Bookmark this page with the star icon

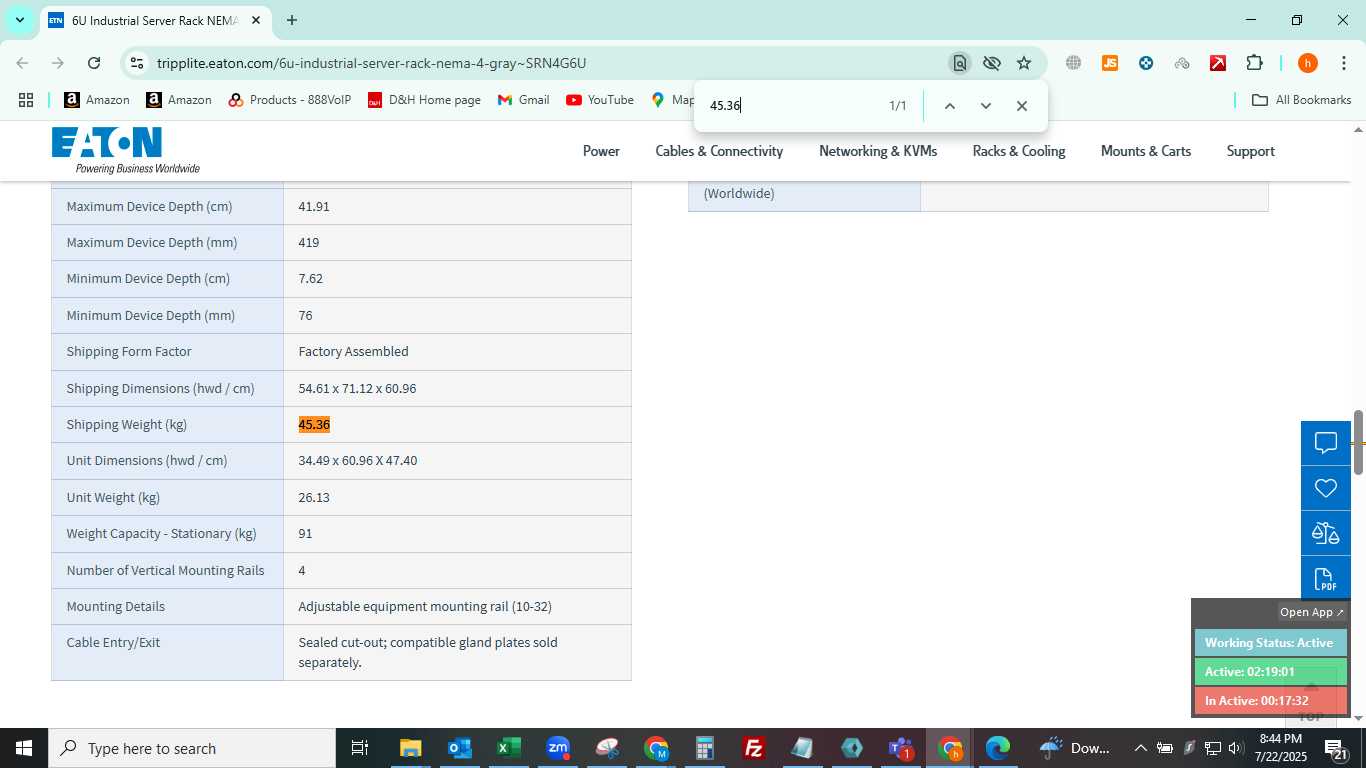[1024, 63]
